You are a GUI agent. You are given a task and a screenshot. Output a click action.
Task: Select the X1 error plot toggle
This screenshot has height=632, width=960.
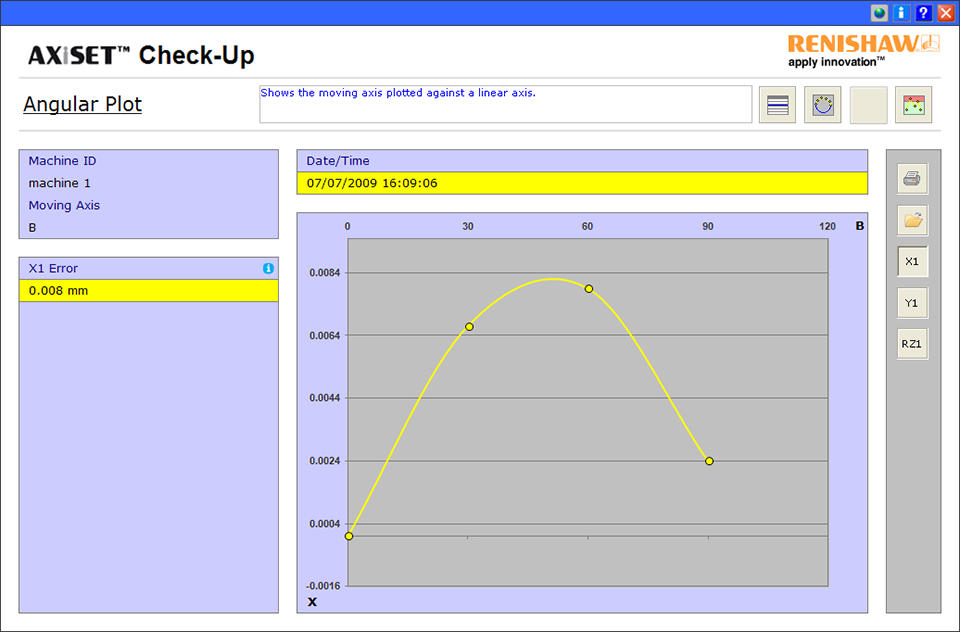tap(912, 262)
